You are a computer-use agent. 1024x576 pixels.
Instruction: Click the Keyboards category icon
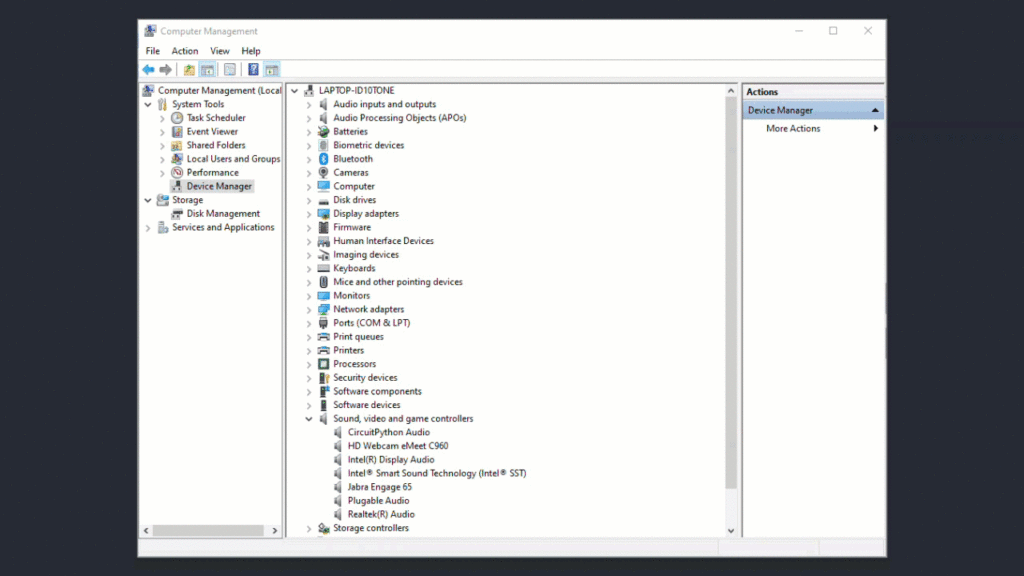pos(323,268)
